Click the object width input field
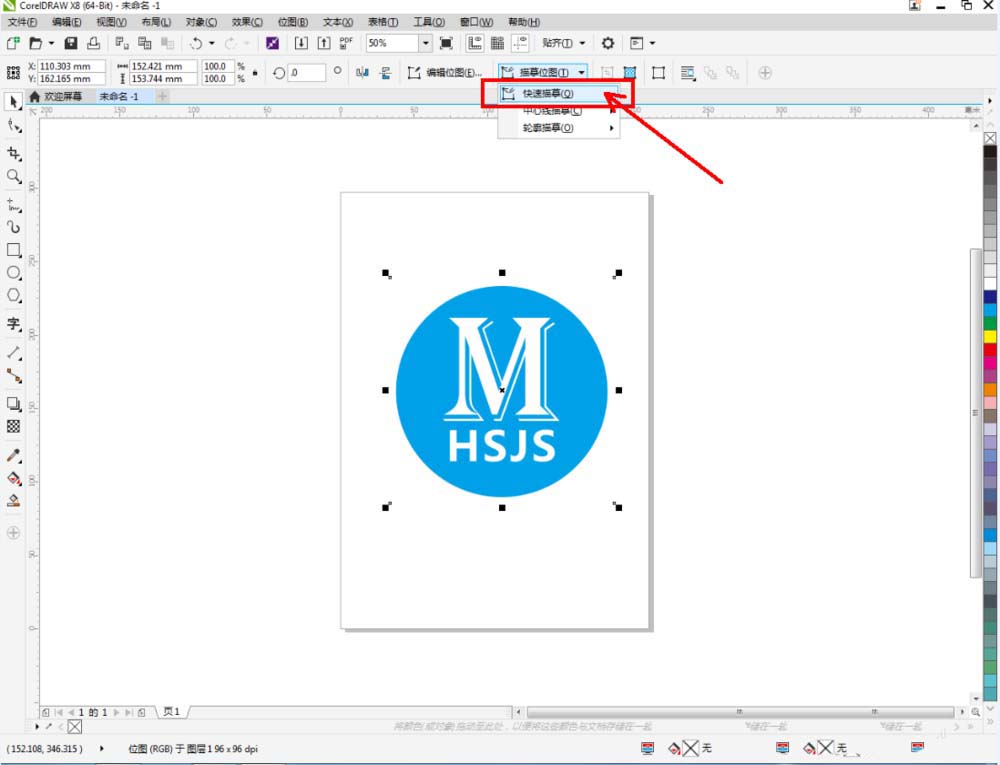 tap(163, 66)
